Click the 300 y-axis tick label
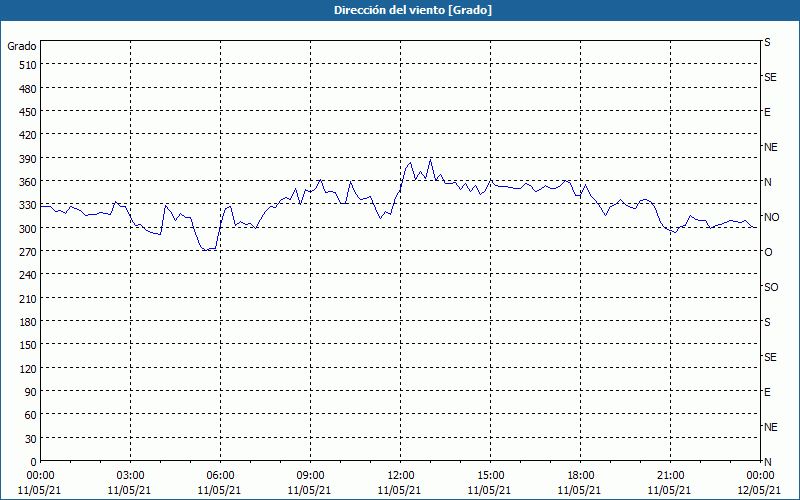This screenshot has width=800, height=500. (28, 229)
